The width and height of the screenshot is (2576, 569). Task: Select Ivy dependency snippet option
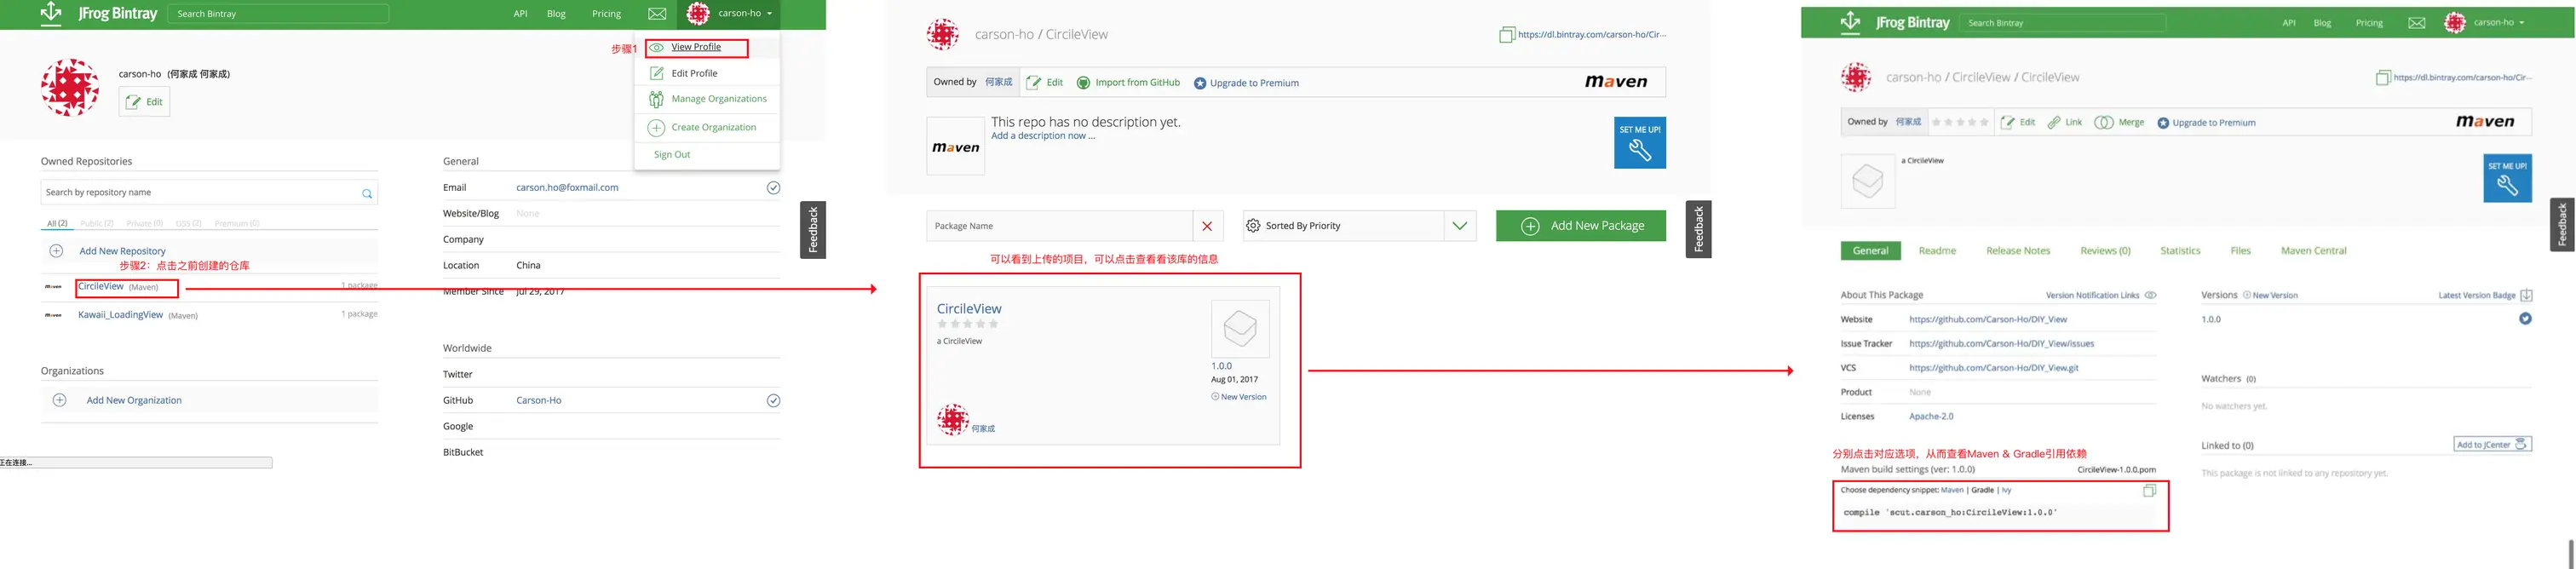tap(2006, 490)
